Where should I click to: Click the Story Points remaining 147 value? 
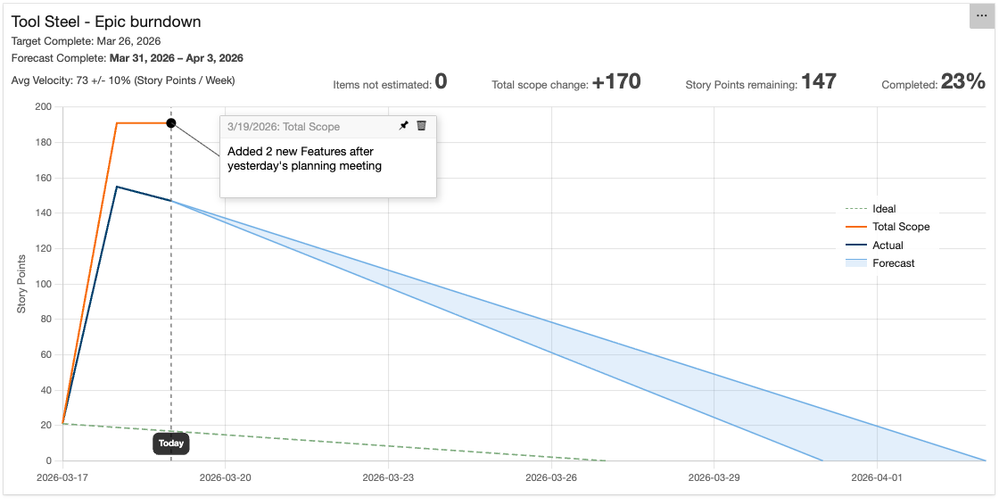click(x=818, y=82)
